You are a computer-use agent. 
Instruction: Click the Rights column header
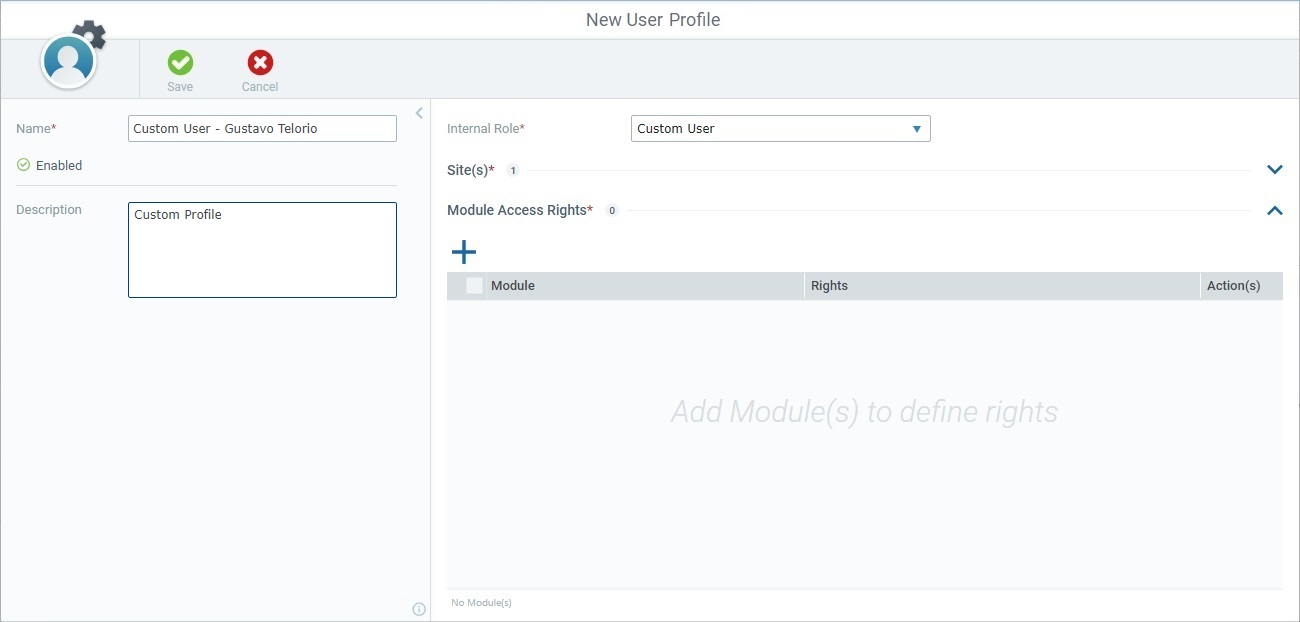pos(829,285)
